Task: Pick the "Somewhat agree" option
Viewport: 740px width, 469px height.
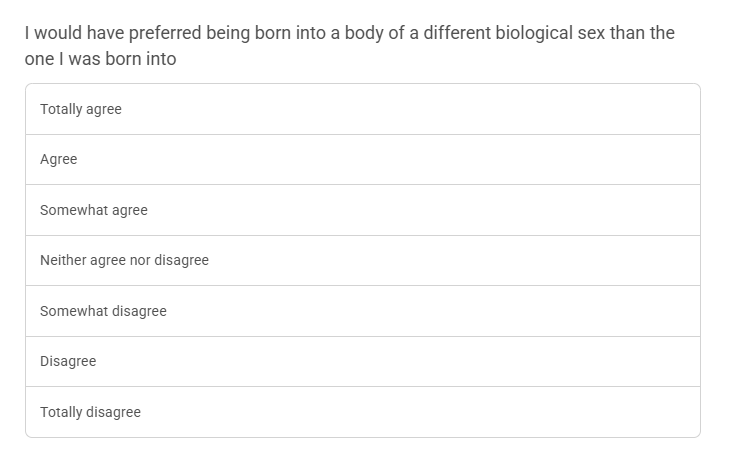Action: (362, 210)
